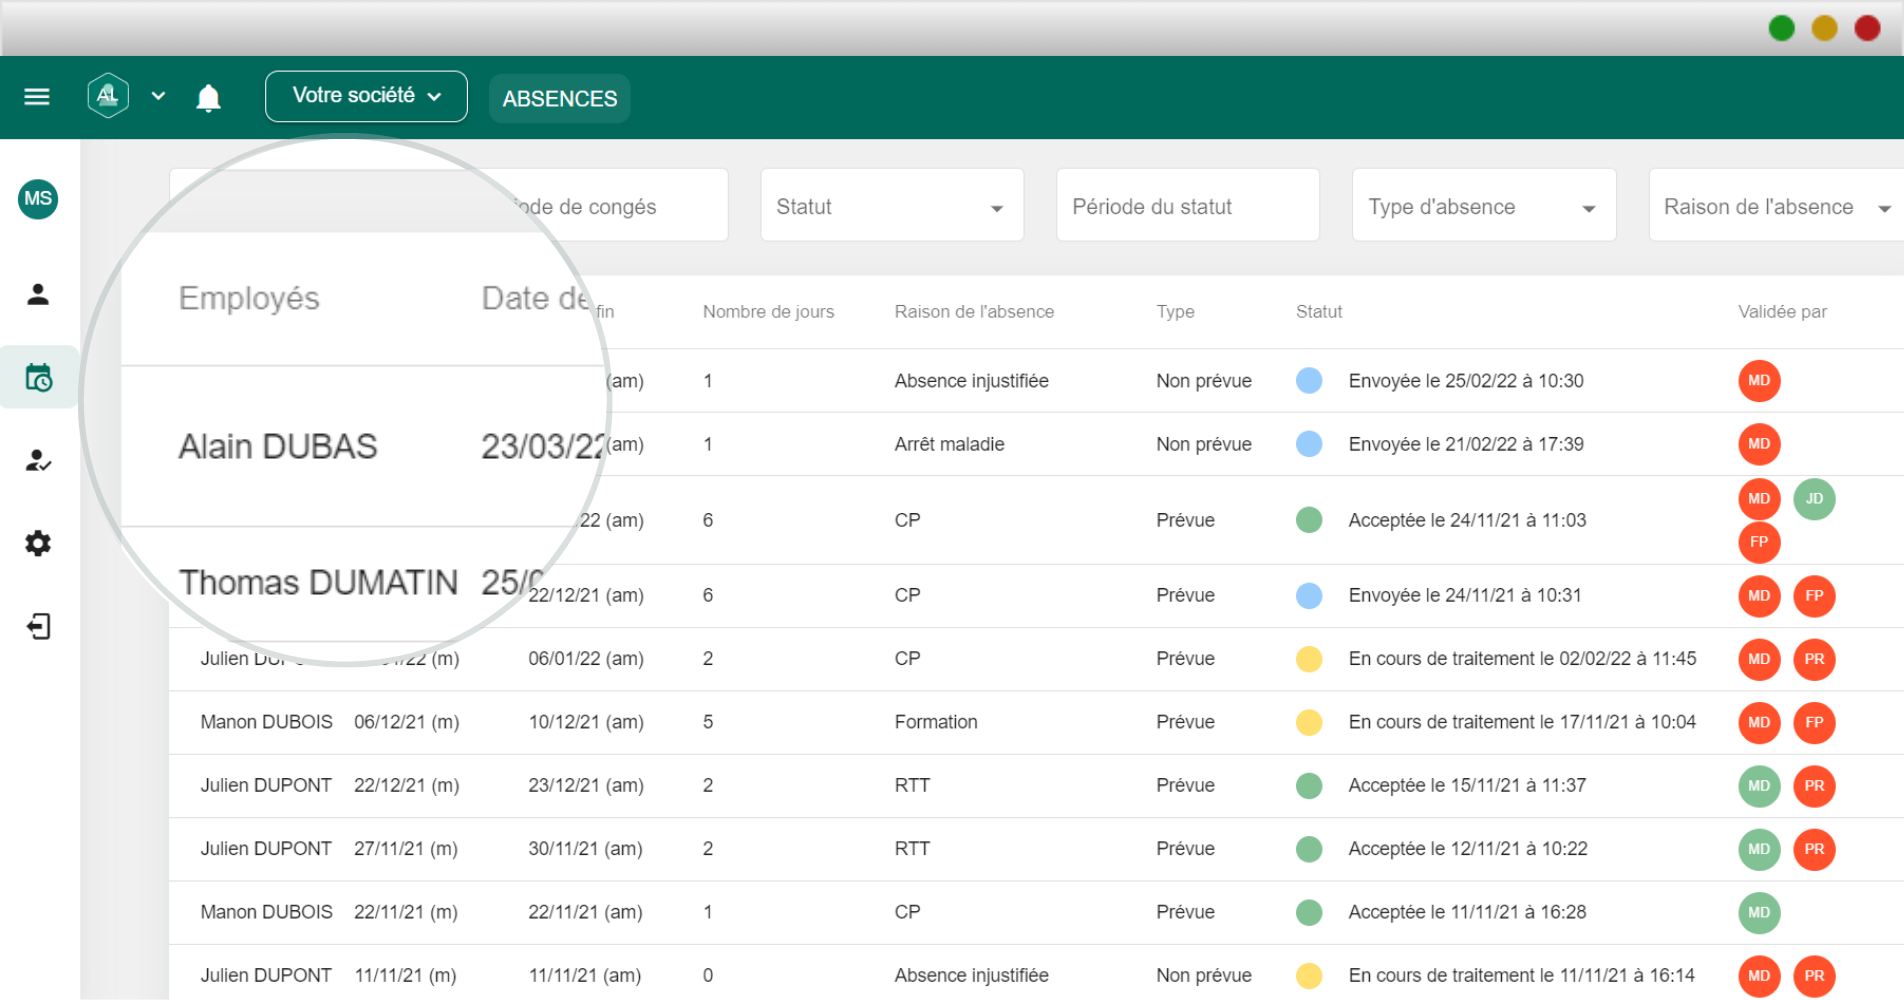
Task: Click the Type column header
Action: pos(1175,312)
